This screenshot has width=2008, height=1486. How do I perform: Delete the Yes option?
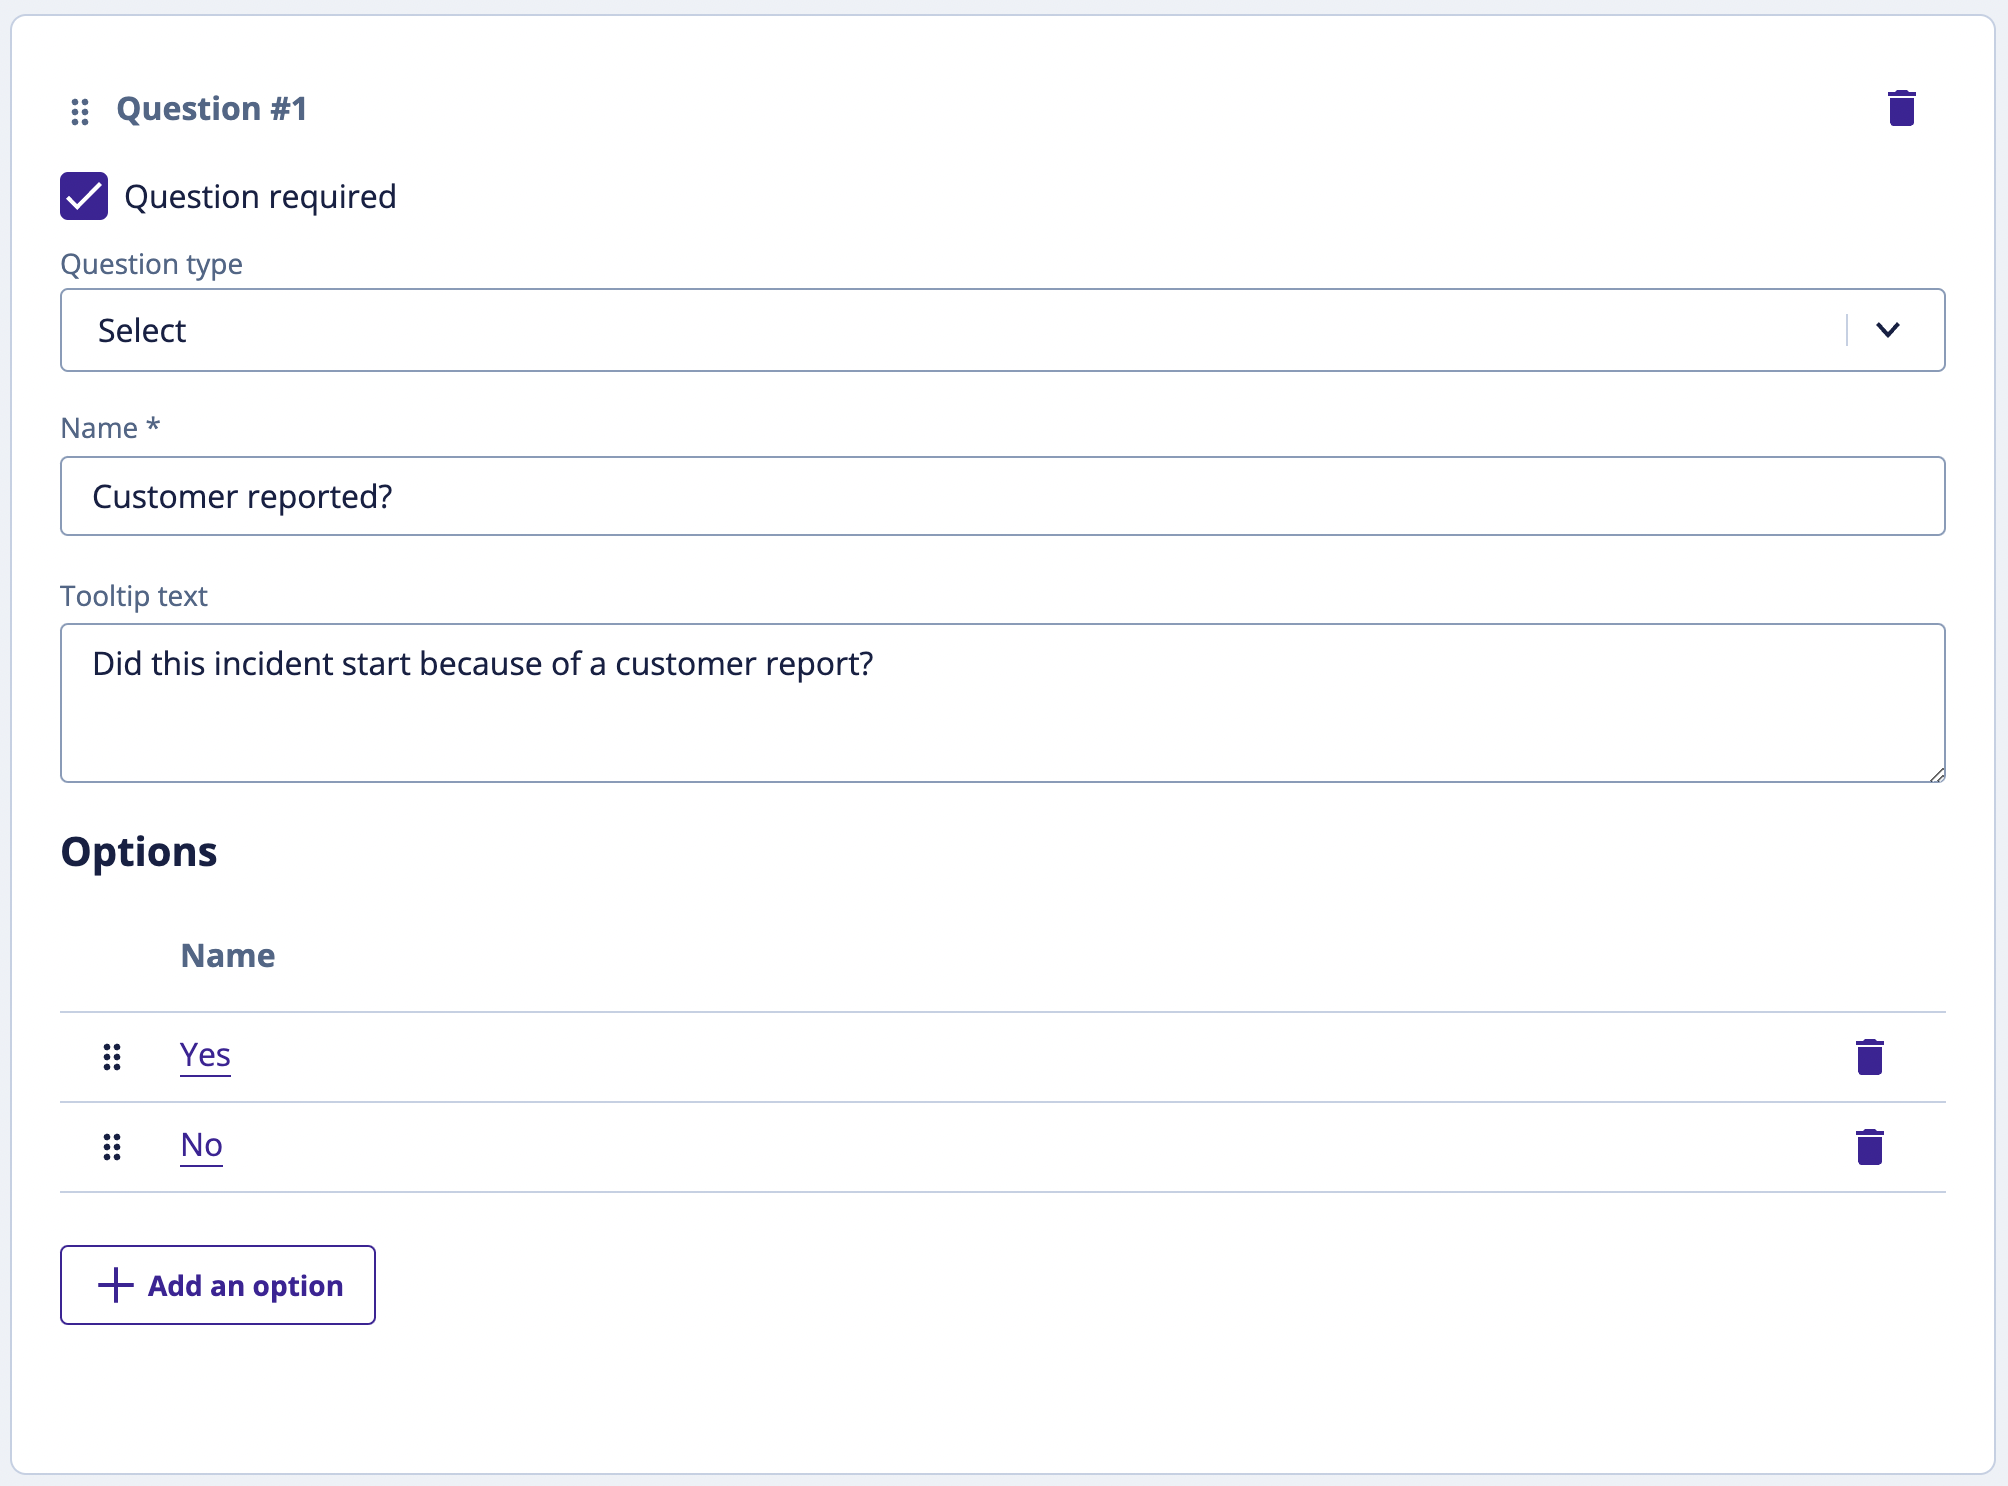click(1869, 1056)
